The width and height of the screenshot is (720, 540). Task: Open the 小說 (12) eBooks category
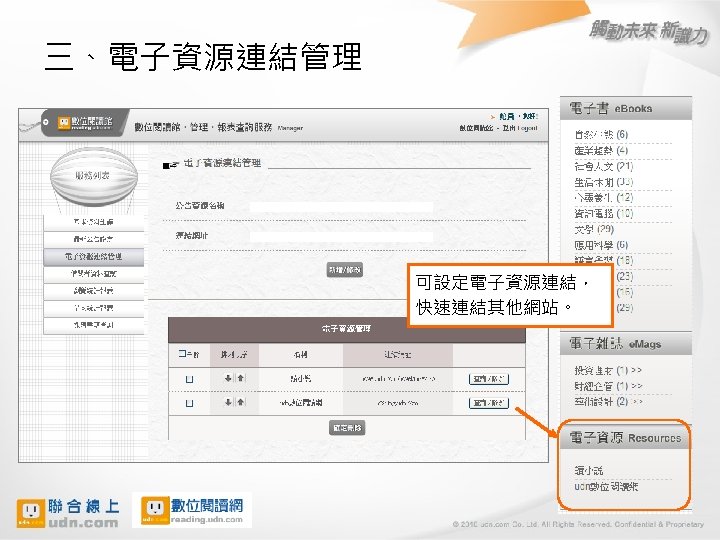click(x=603, y=197)
